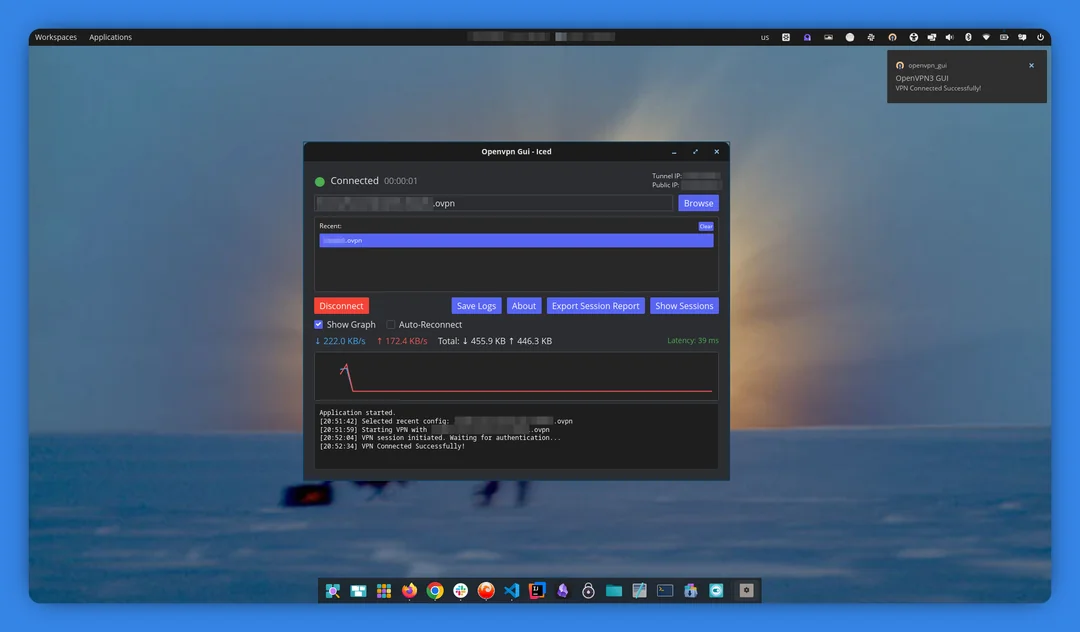Open the padlock password app in the dock
1080x632 pixels.
(588, 591)
